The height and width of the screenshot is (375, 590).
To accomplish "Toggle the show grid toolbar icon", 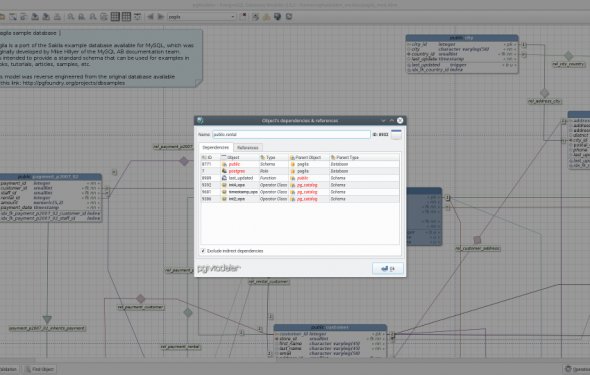I will pos(116,17).
